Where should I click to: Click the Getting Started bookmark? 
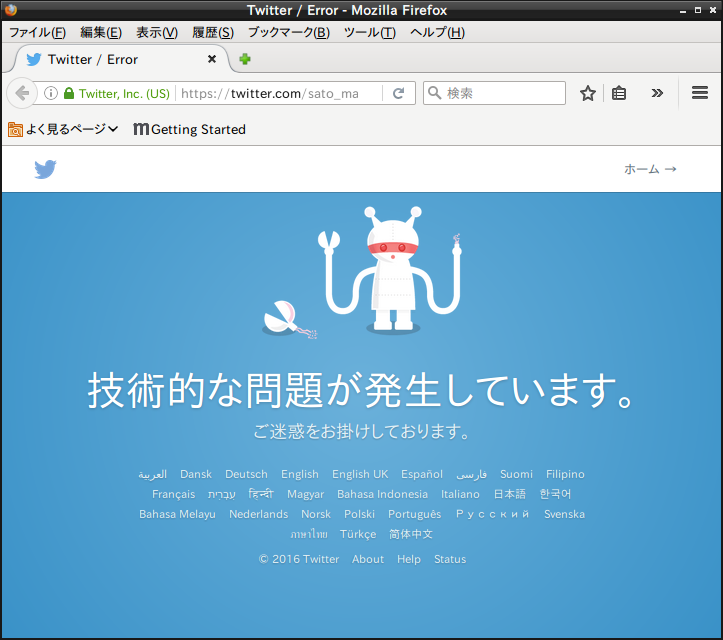click(190, 129)
